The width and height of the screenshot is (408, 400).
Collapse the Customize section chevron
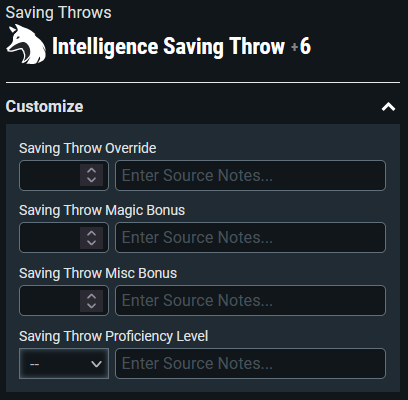click(x=388, y=107)
